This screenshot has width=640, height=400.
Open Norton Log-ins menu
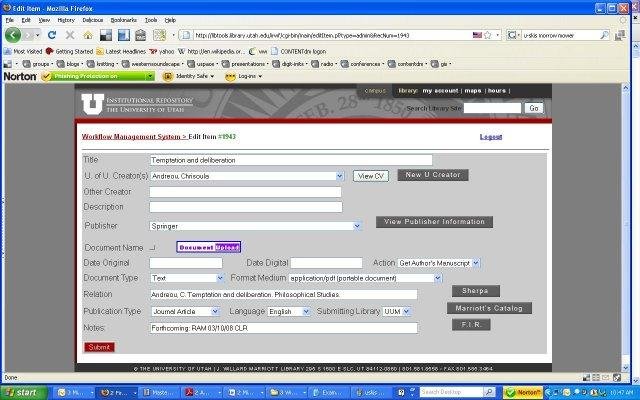click(x=243, y=76)
